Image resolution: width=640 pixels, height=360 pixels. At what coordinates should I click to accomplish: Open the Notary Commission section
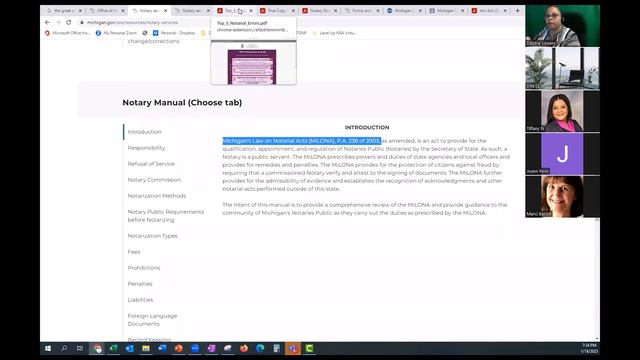tap(154, 180)
